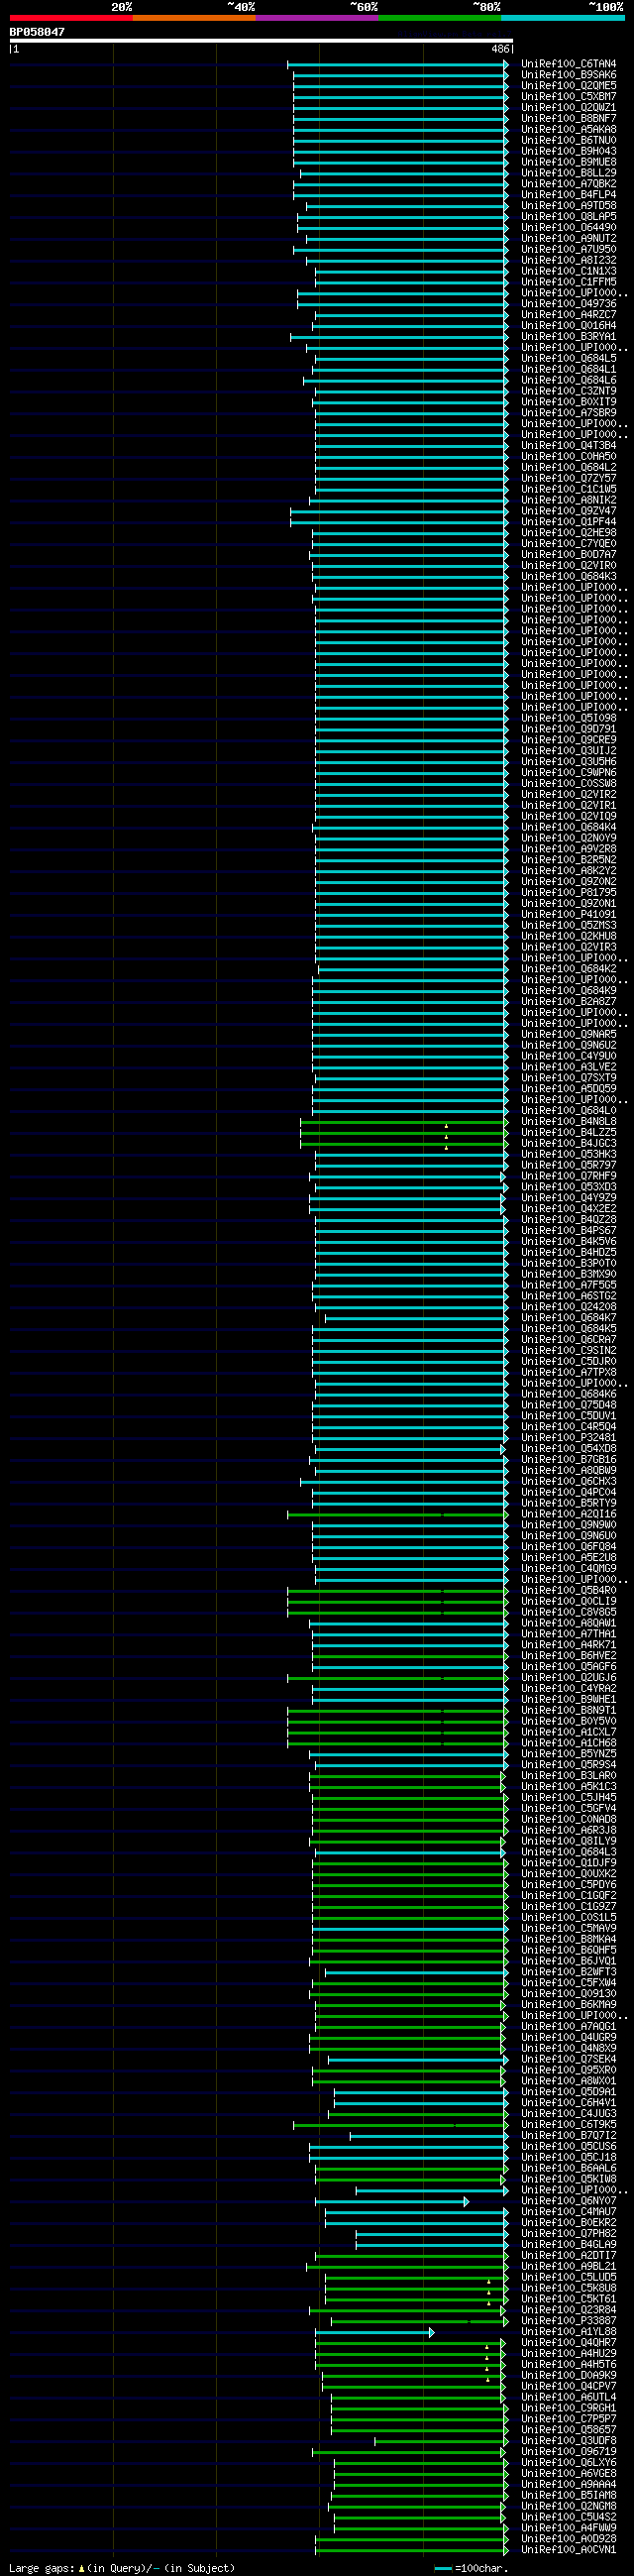
Task: Select hit UniRef100_A5AKA8
Action: (x=569, y=129)
